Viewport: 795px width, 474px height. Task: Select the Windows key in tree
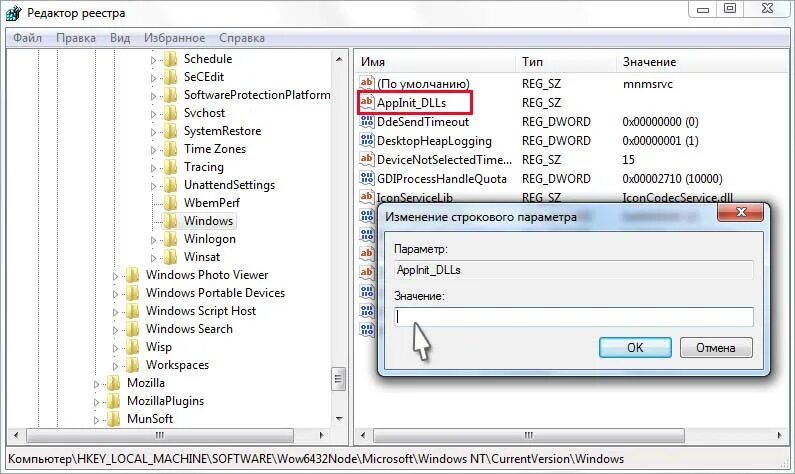tap(208, 221)
